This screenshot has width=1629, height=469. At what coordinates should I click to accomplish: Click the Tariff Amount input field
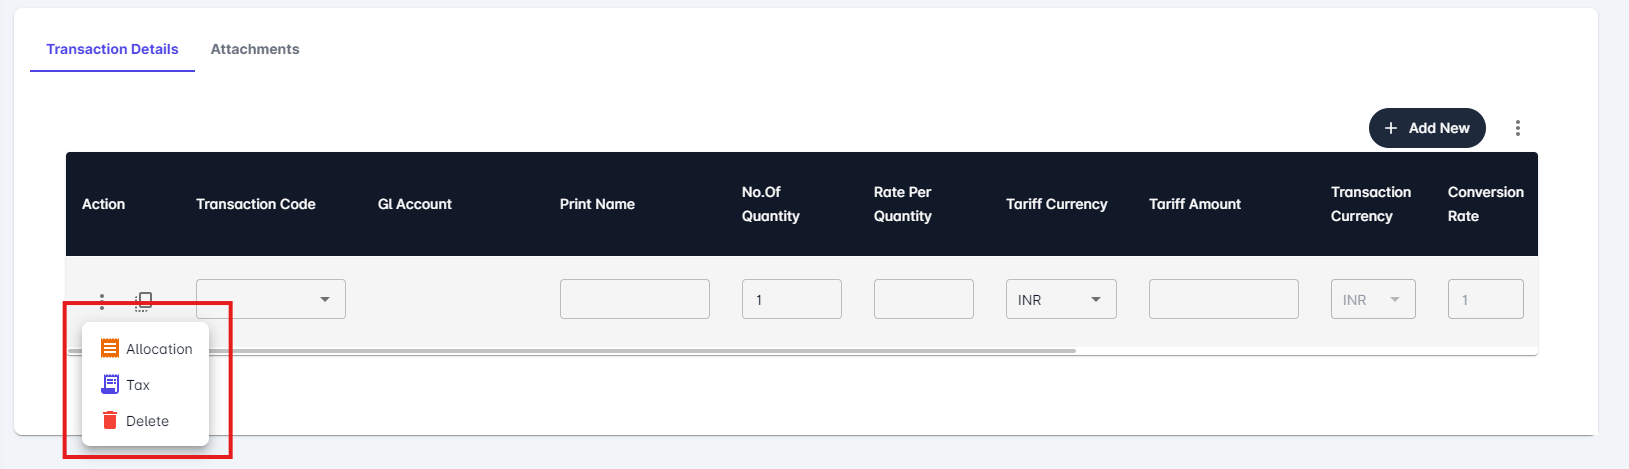pyautogui.click(x=1224, y=299)
